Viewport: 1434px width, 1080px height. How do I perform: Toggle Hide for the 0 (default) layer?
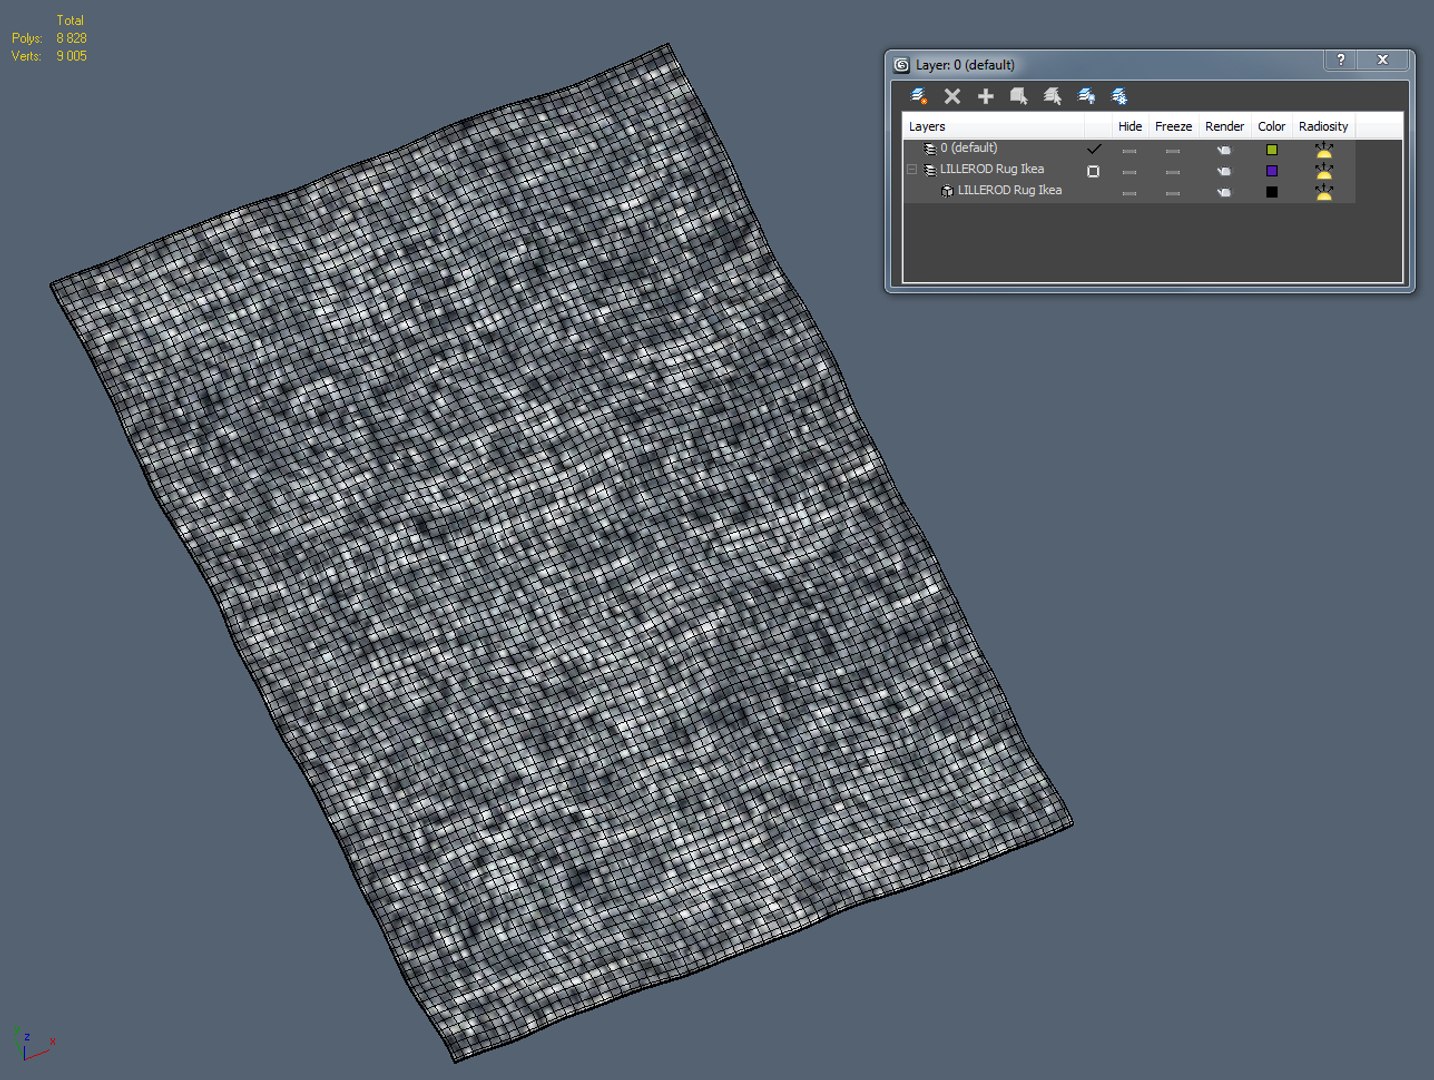click(1129, 151)
